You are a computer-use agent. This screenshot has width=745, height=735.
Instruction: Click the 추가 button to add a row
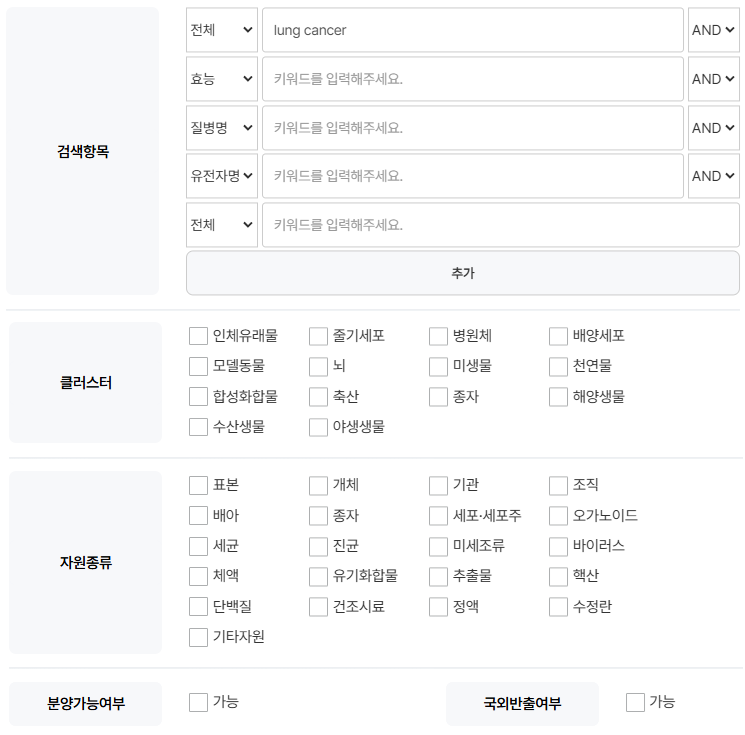point(463,273)
